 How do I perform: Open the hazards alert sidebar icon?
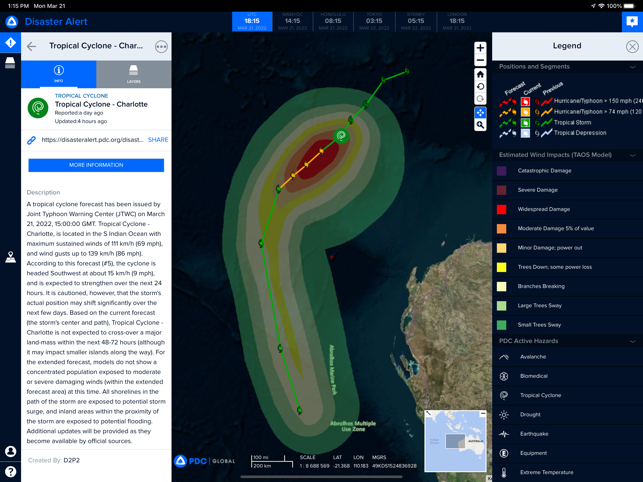pyautogui.click(x=10, y=42)
